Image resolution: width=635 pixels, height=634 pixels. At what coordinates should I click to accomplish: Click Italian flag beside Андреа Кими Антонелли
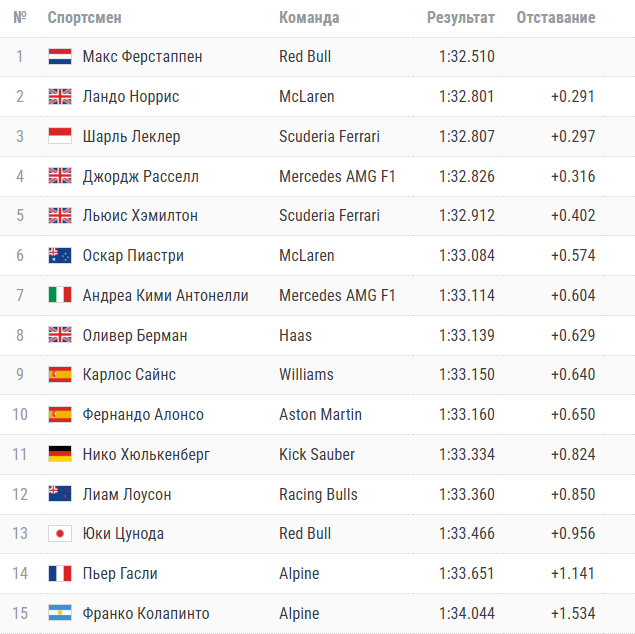(59, 295)
